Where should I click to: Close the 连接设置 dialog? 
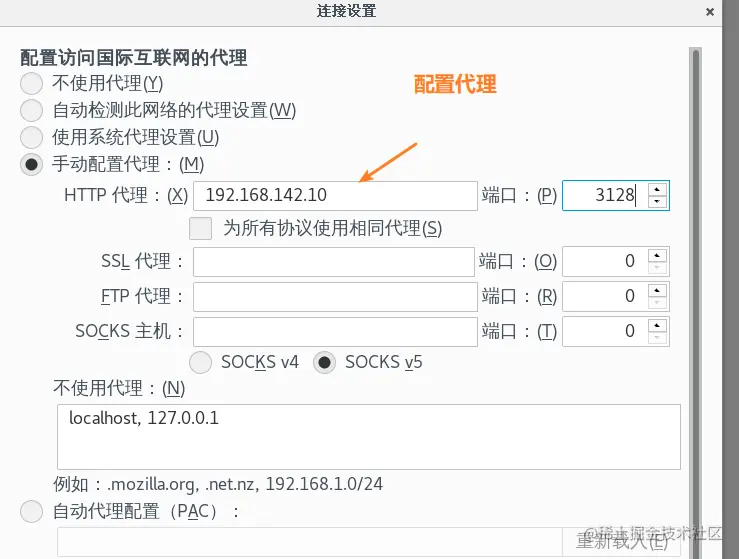[710, 12]
